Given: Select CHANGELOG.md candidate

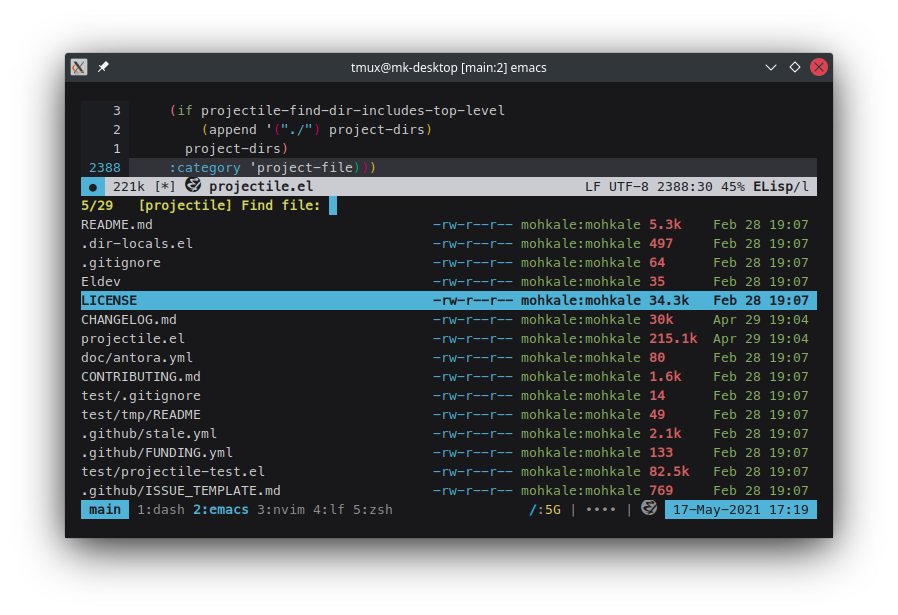Looking at the screenshot, I should pos(449,320).
